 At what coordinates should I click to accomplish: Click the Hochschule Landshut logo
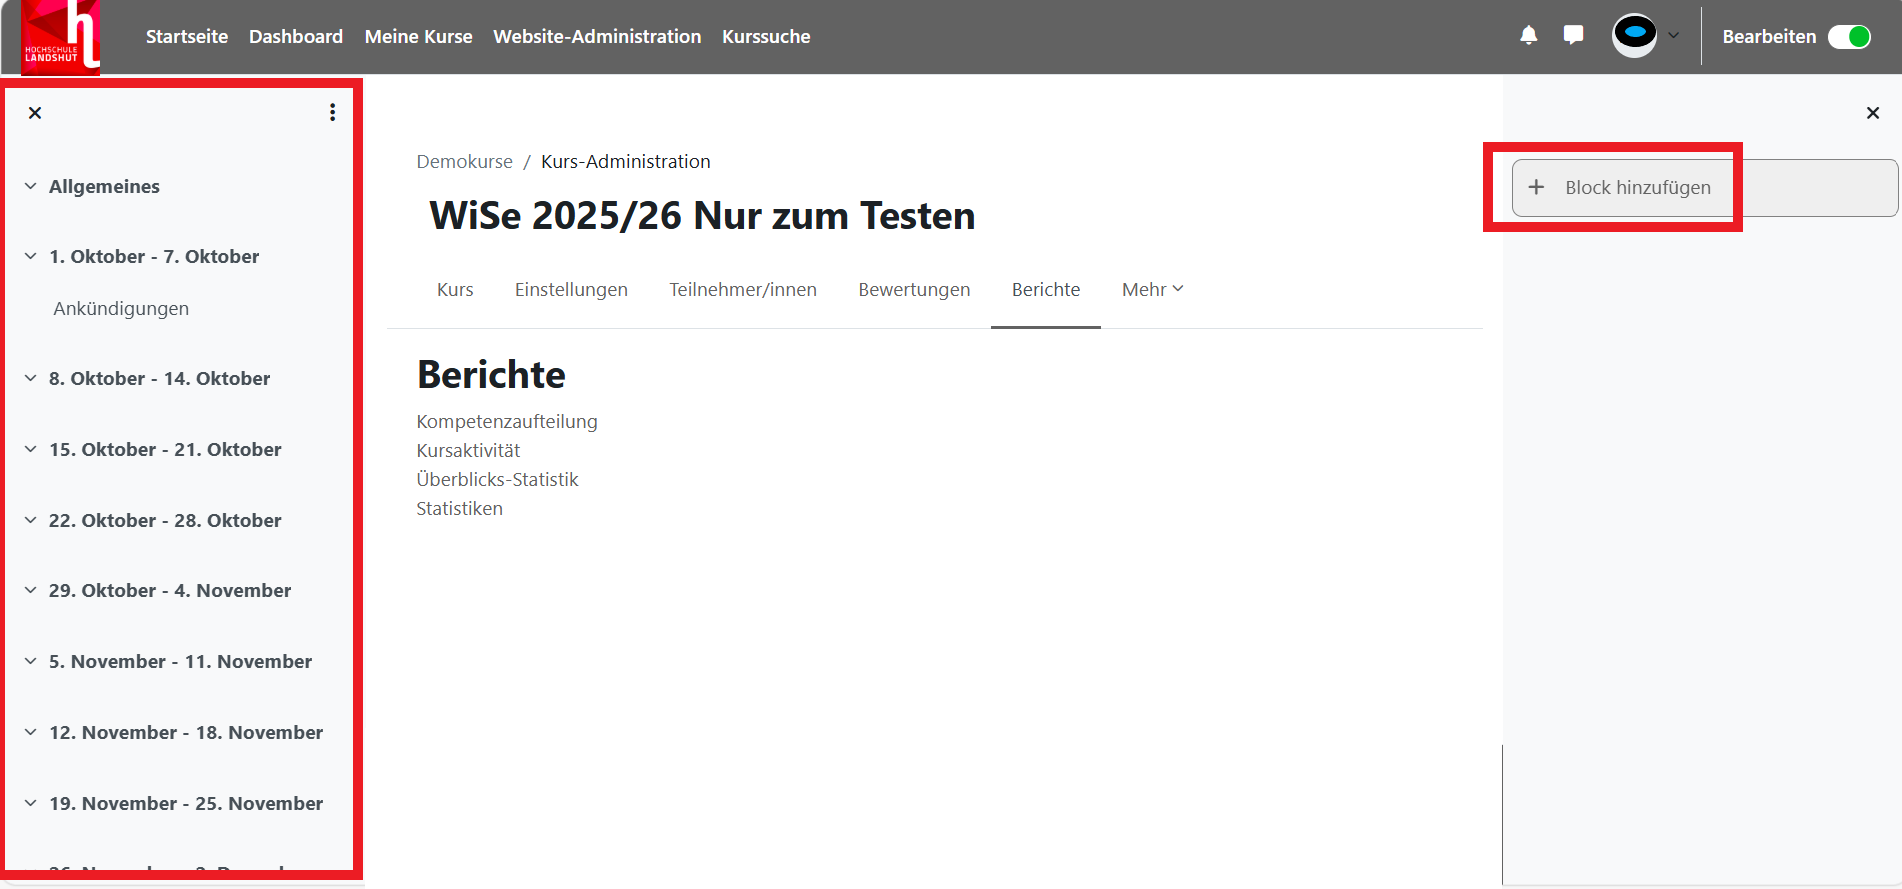60,37
